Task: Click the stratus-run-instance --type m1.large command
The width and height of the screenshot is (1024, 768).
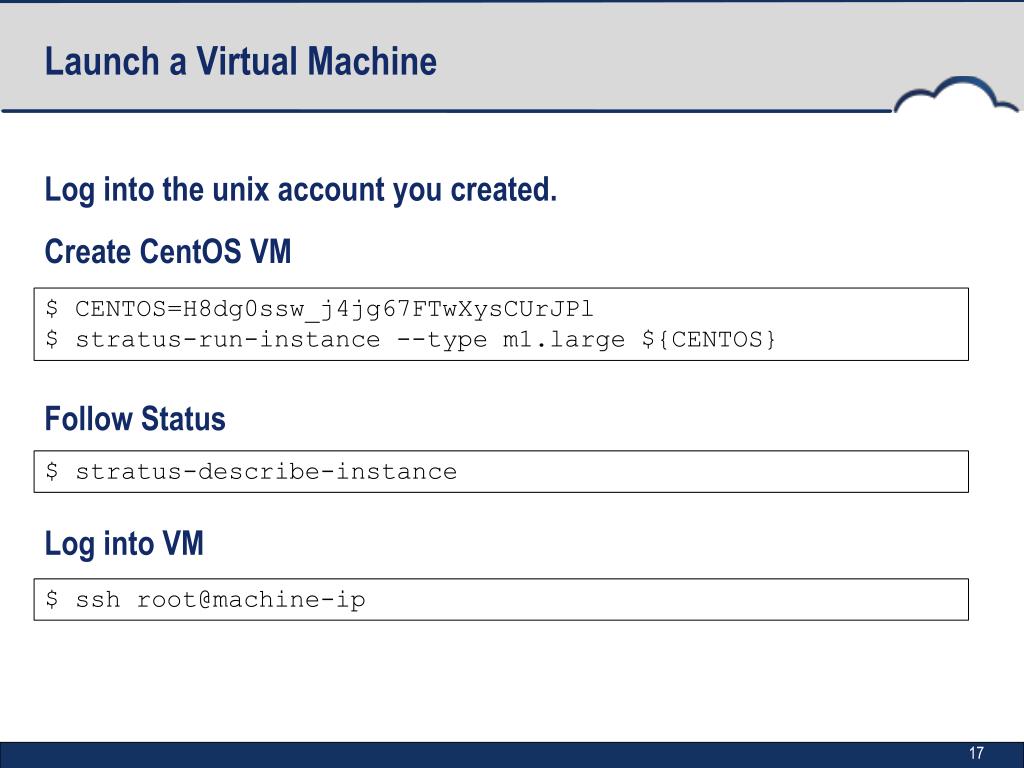Action: point(411,340)
